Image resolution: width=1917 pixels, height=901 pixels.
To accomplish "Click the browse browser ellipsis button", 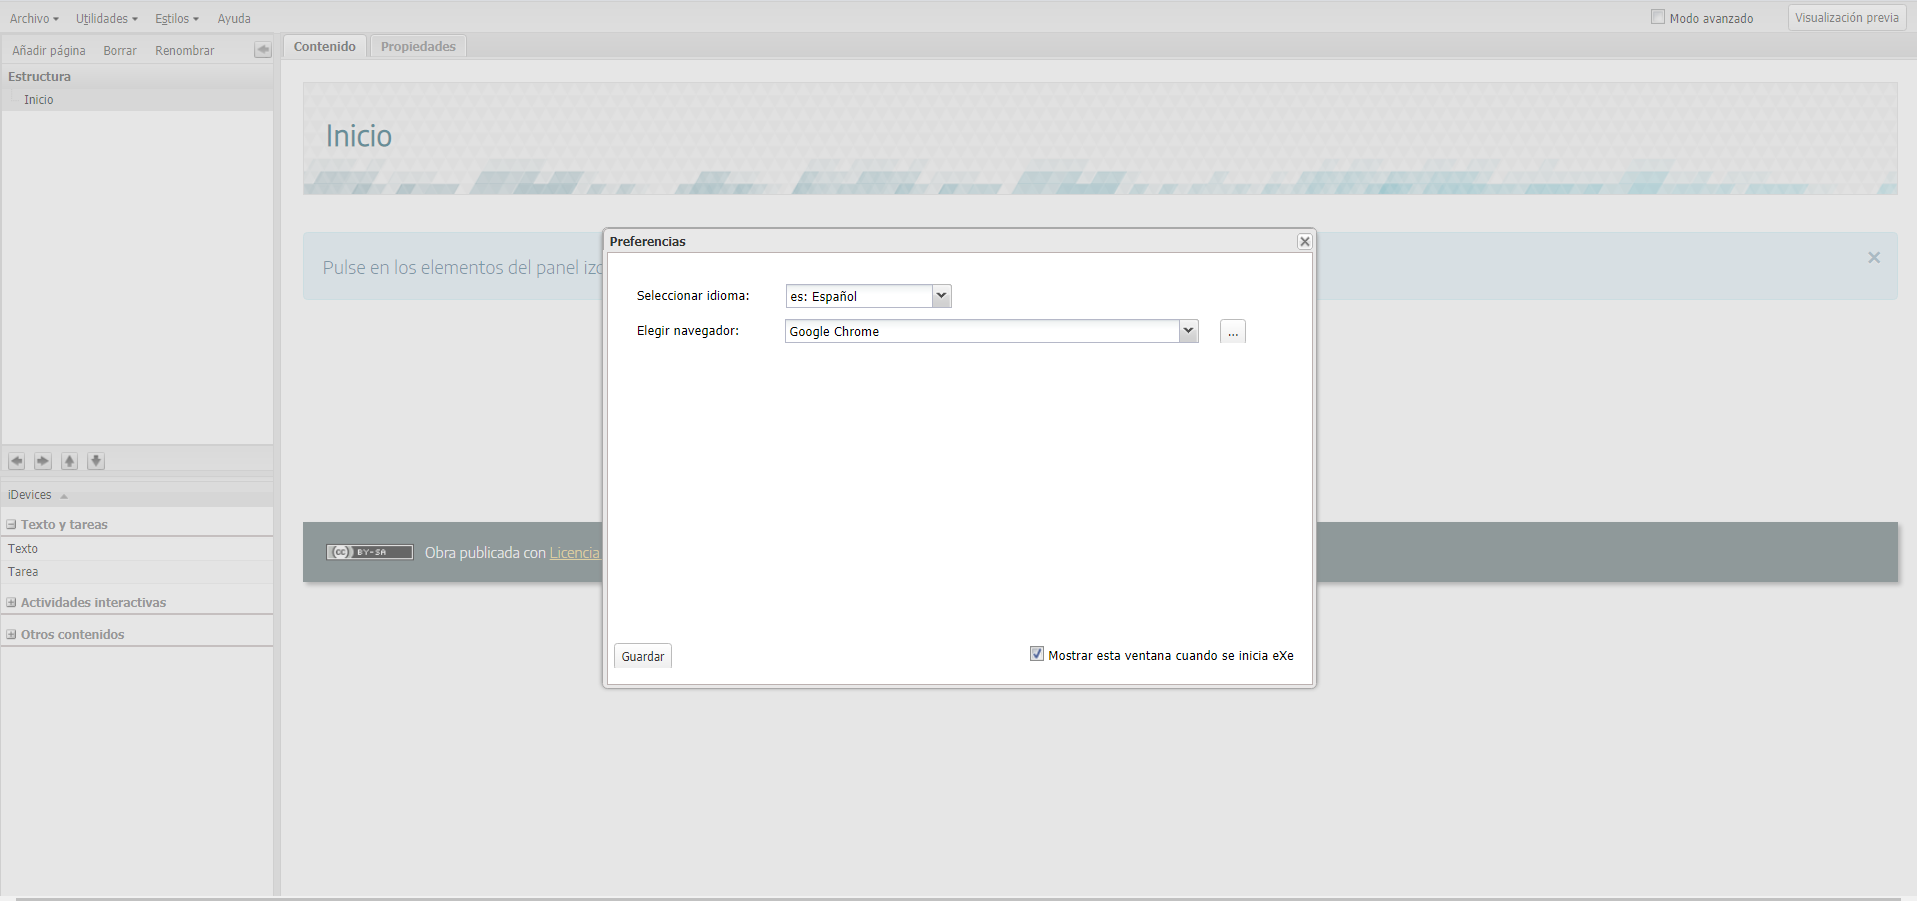I will tap(1232, 332).
